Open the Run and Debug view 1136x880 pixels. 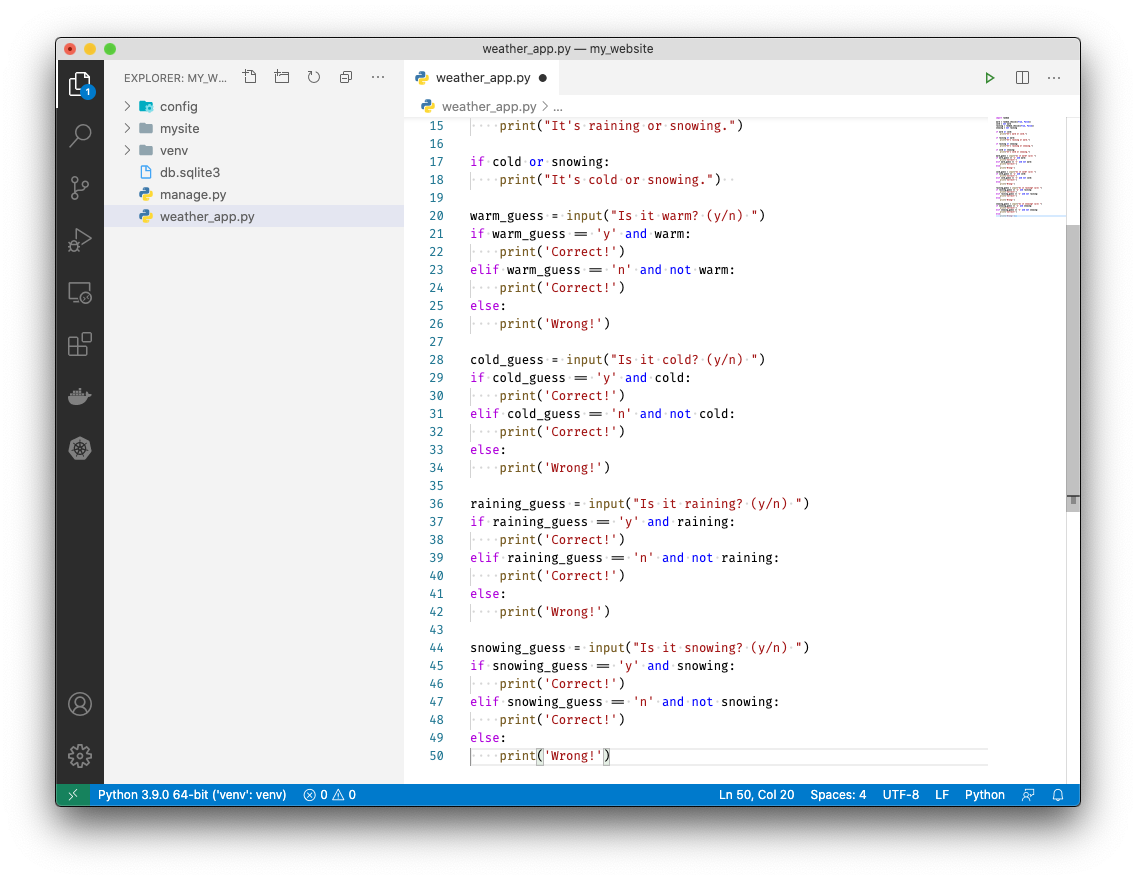tap(80, 240)
